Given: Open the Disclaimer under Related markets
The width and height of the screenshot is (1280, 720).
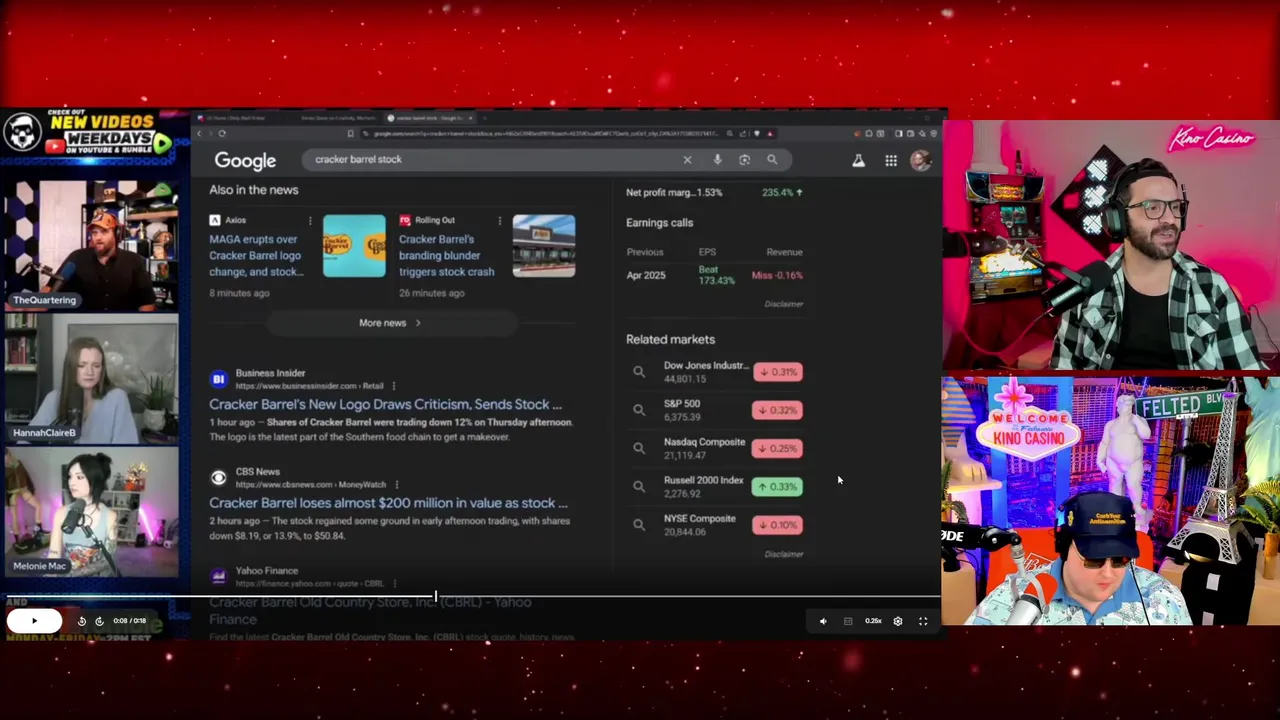Looking at the screenshot, I should pyautogui.click(x=783, y=554).
